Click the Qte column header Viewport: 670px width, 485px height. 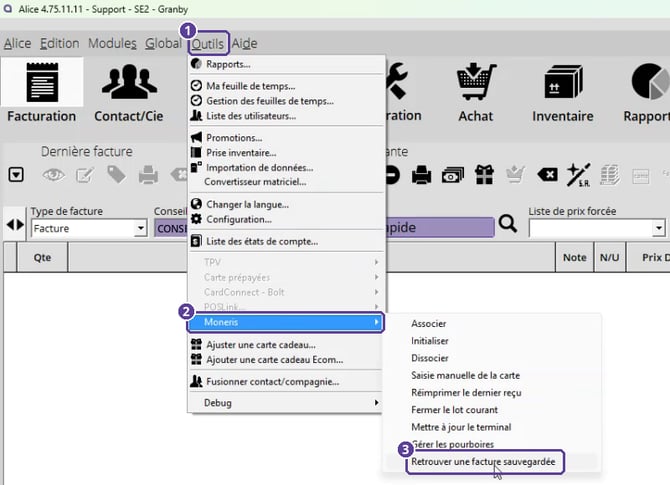tap(42, 258)
